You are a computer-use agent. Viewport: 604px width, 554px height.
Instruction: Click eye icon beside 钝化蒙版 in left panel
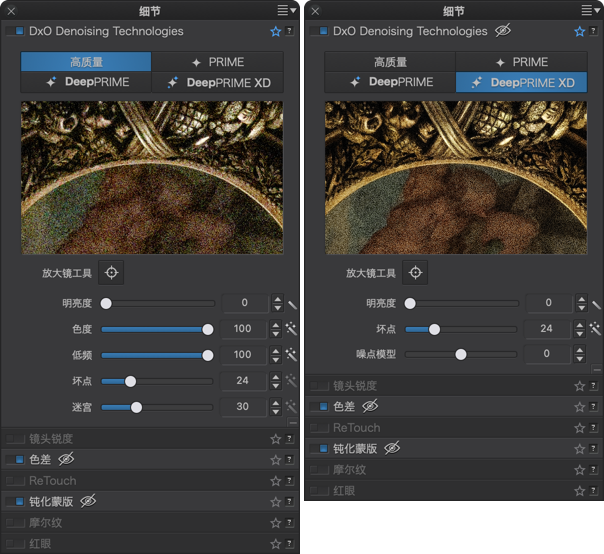click(88, 501)
